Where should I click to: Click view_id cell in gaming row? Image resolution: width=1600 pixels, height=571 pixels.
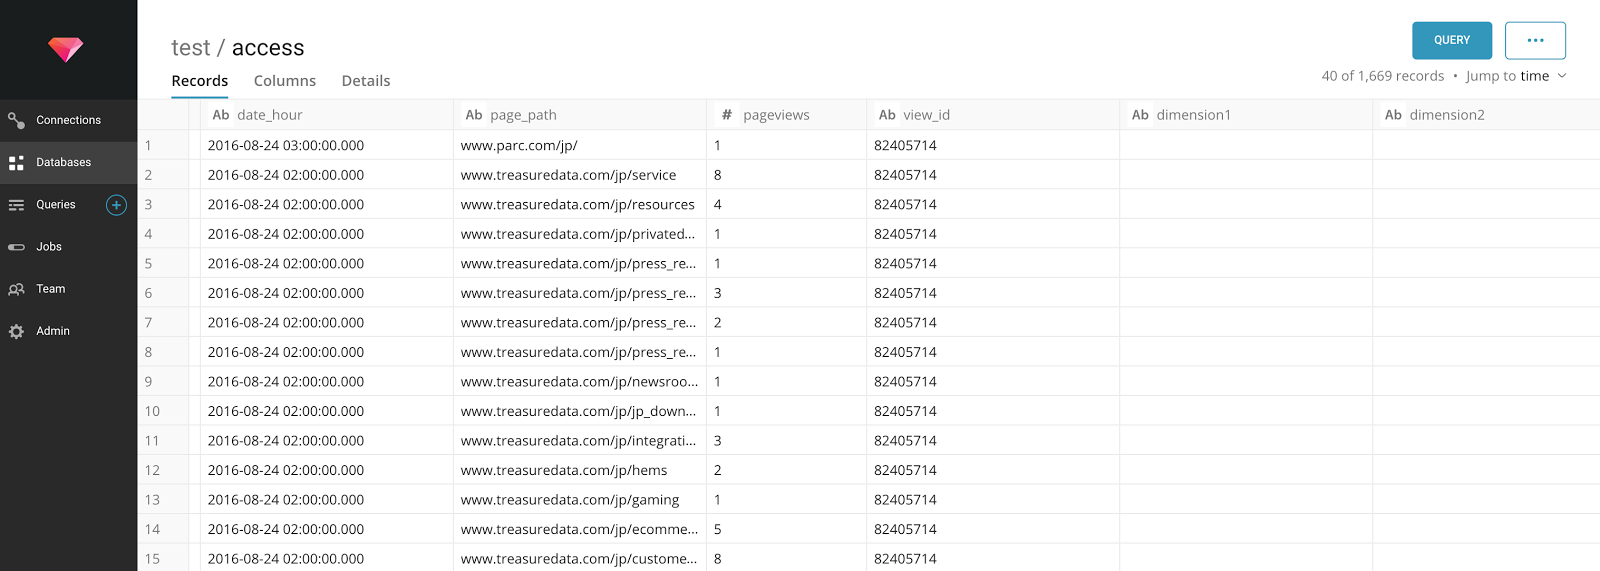click(x=993, y=499)
